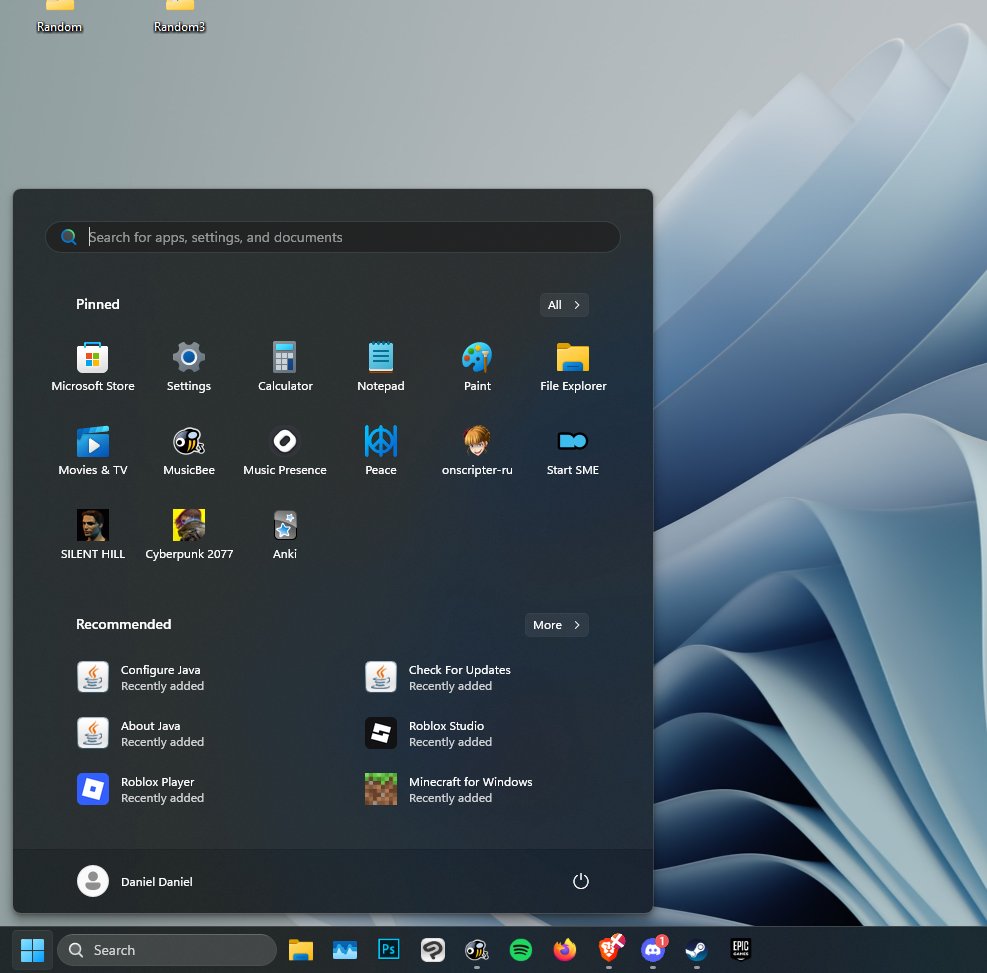Open Anki pinned app
Image resolution: width=987 pixels, height=973 pixels.
coord(285,535)
